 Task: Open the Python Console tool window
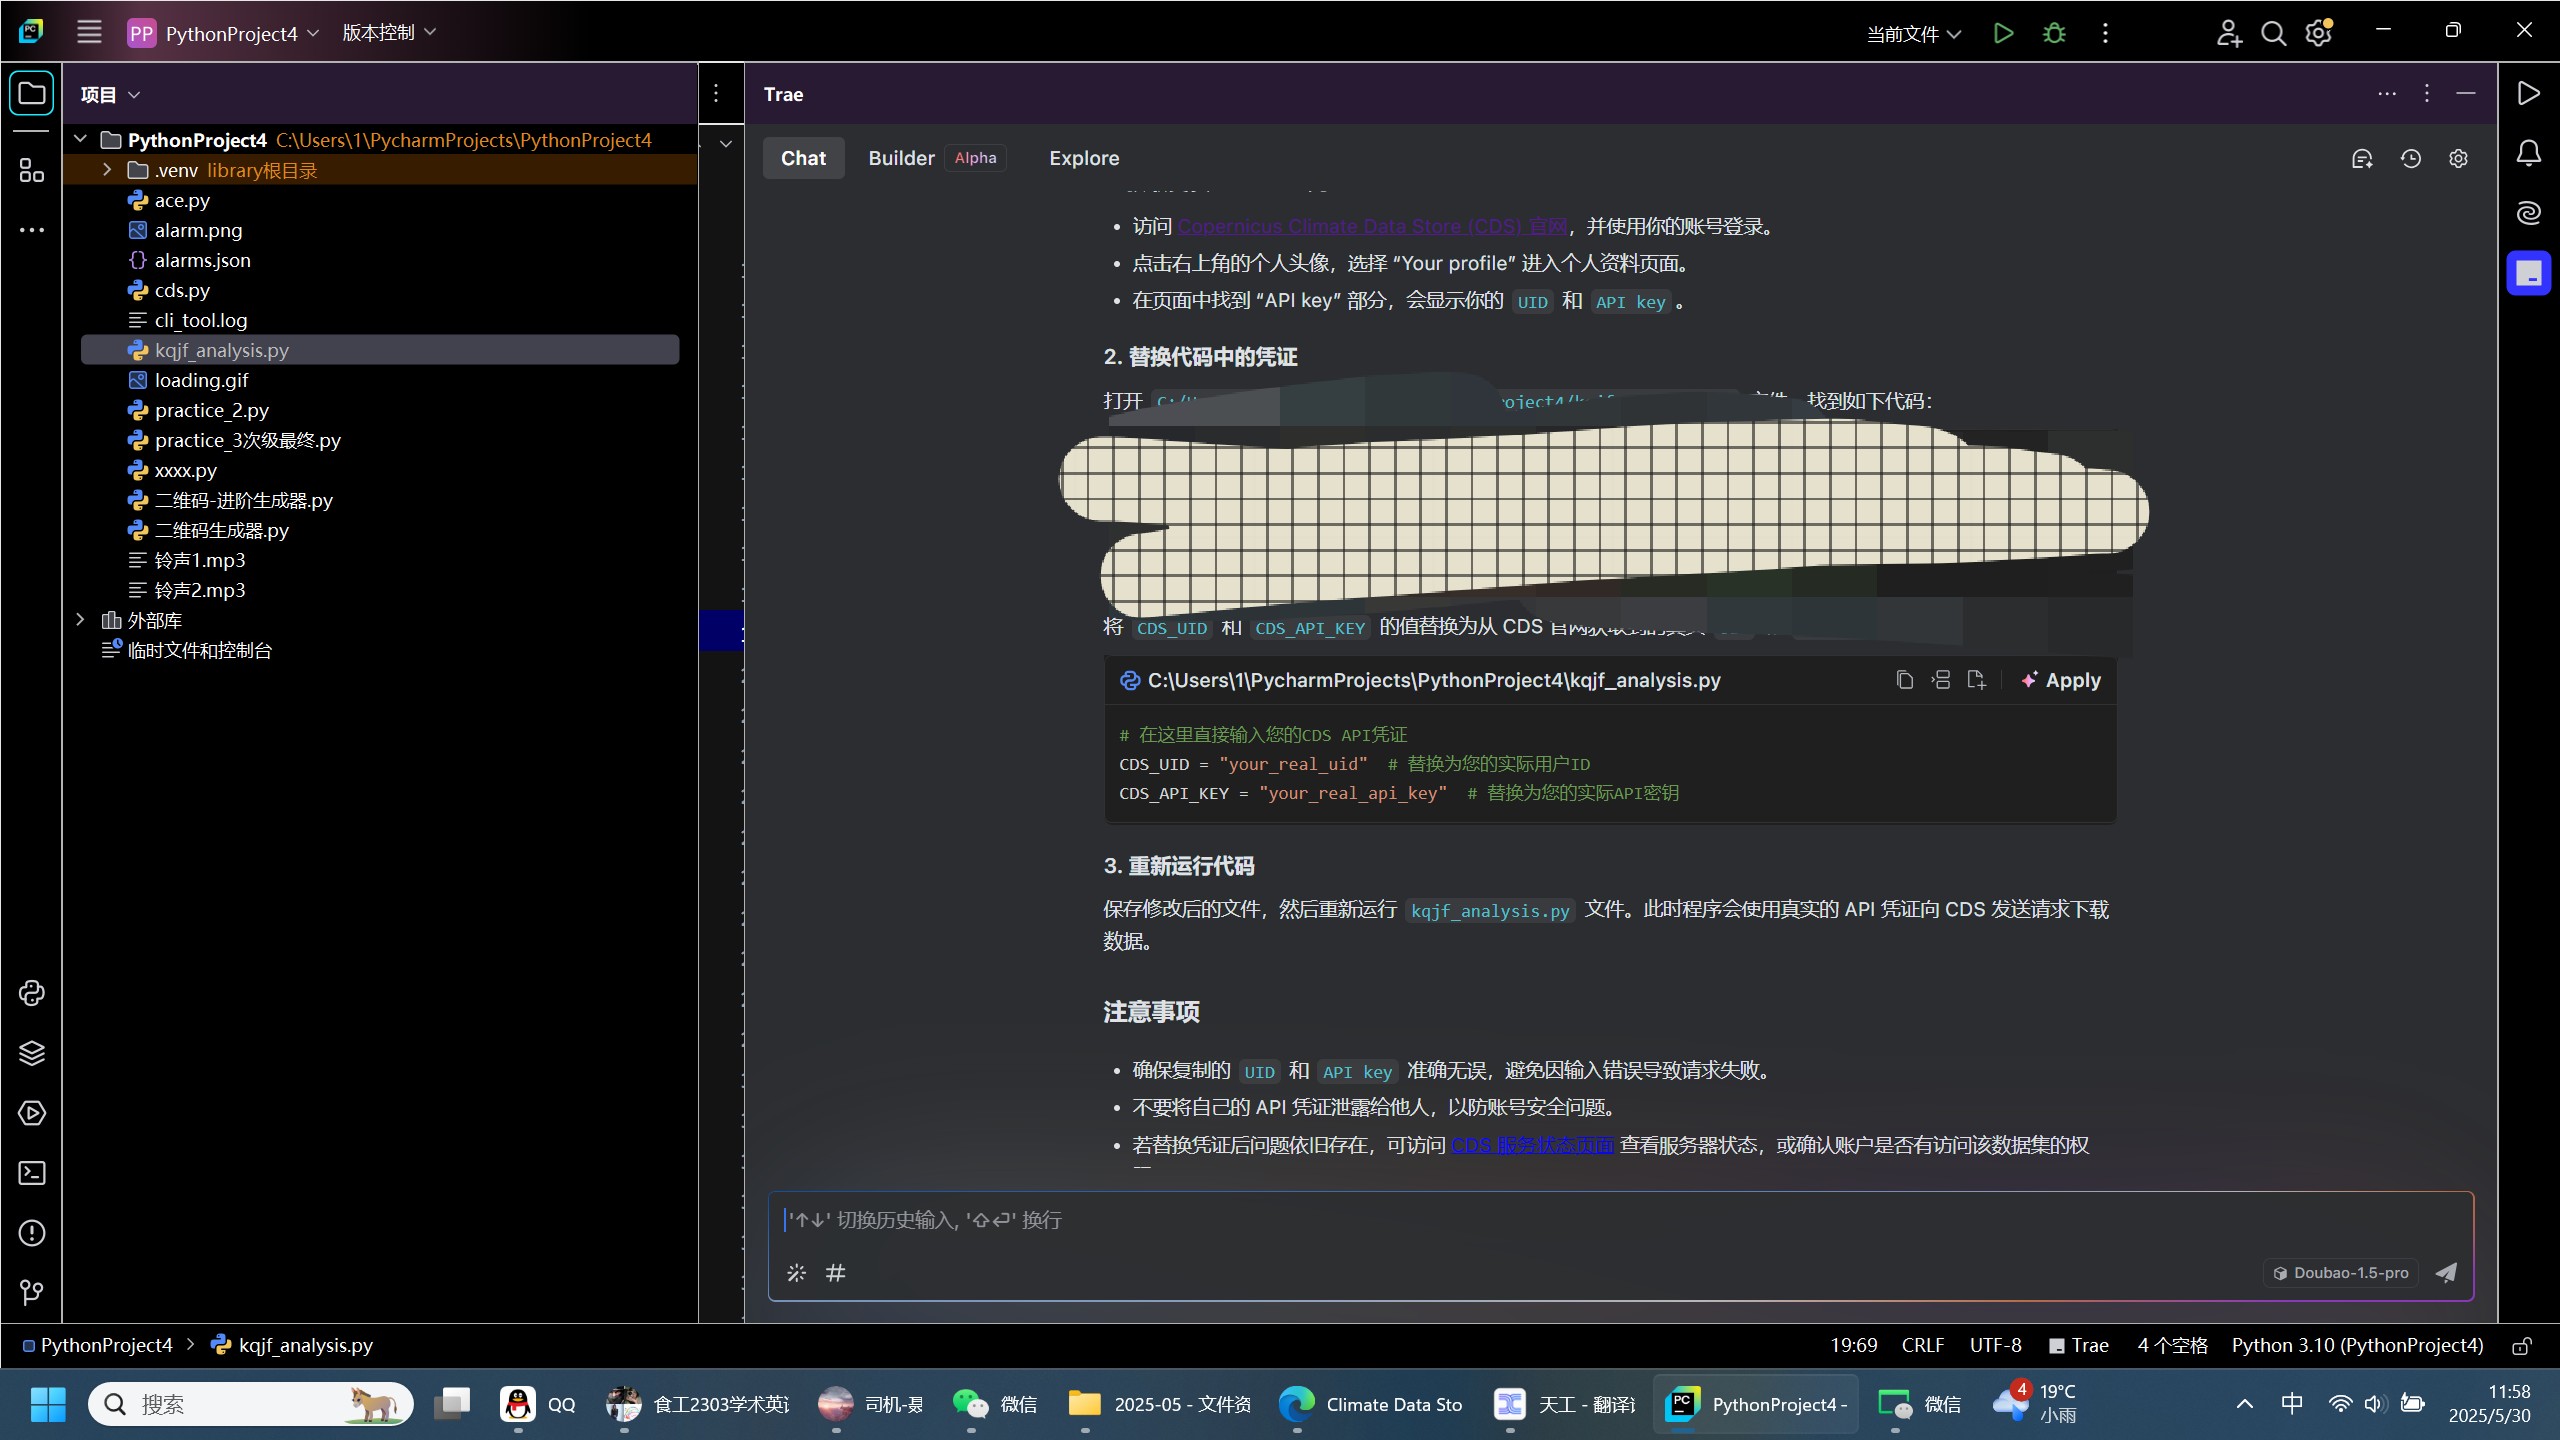pos(31,993)
